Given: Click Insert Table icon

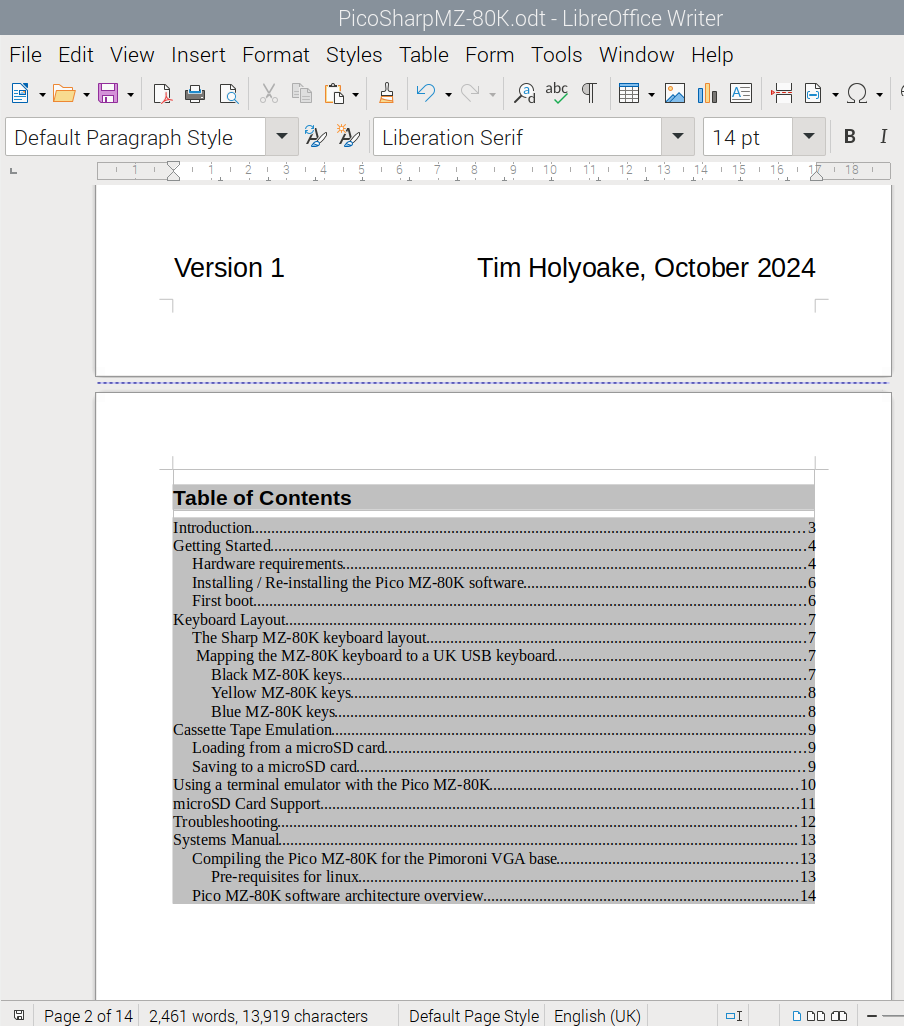Looking at the screenshot, I should [x=629, y=94].
